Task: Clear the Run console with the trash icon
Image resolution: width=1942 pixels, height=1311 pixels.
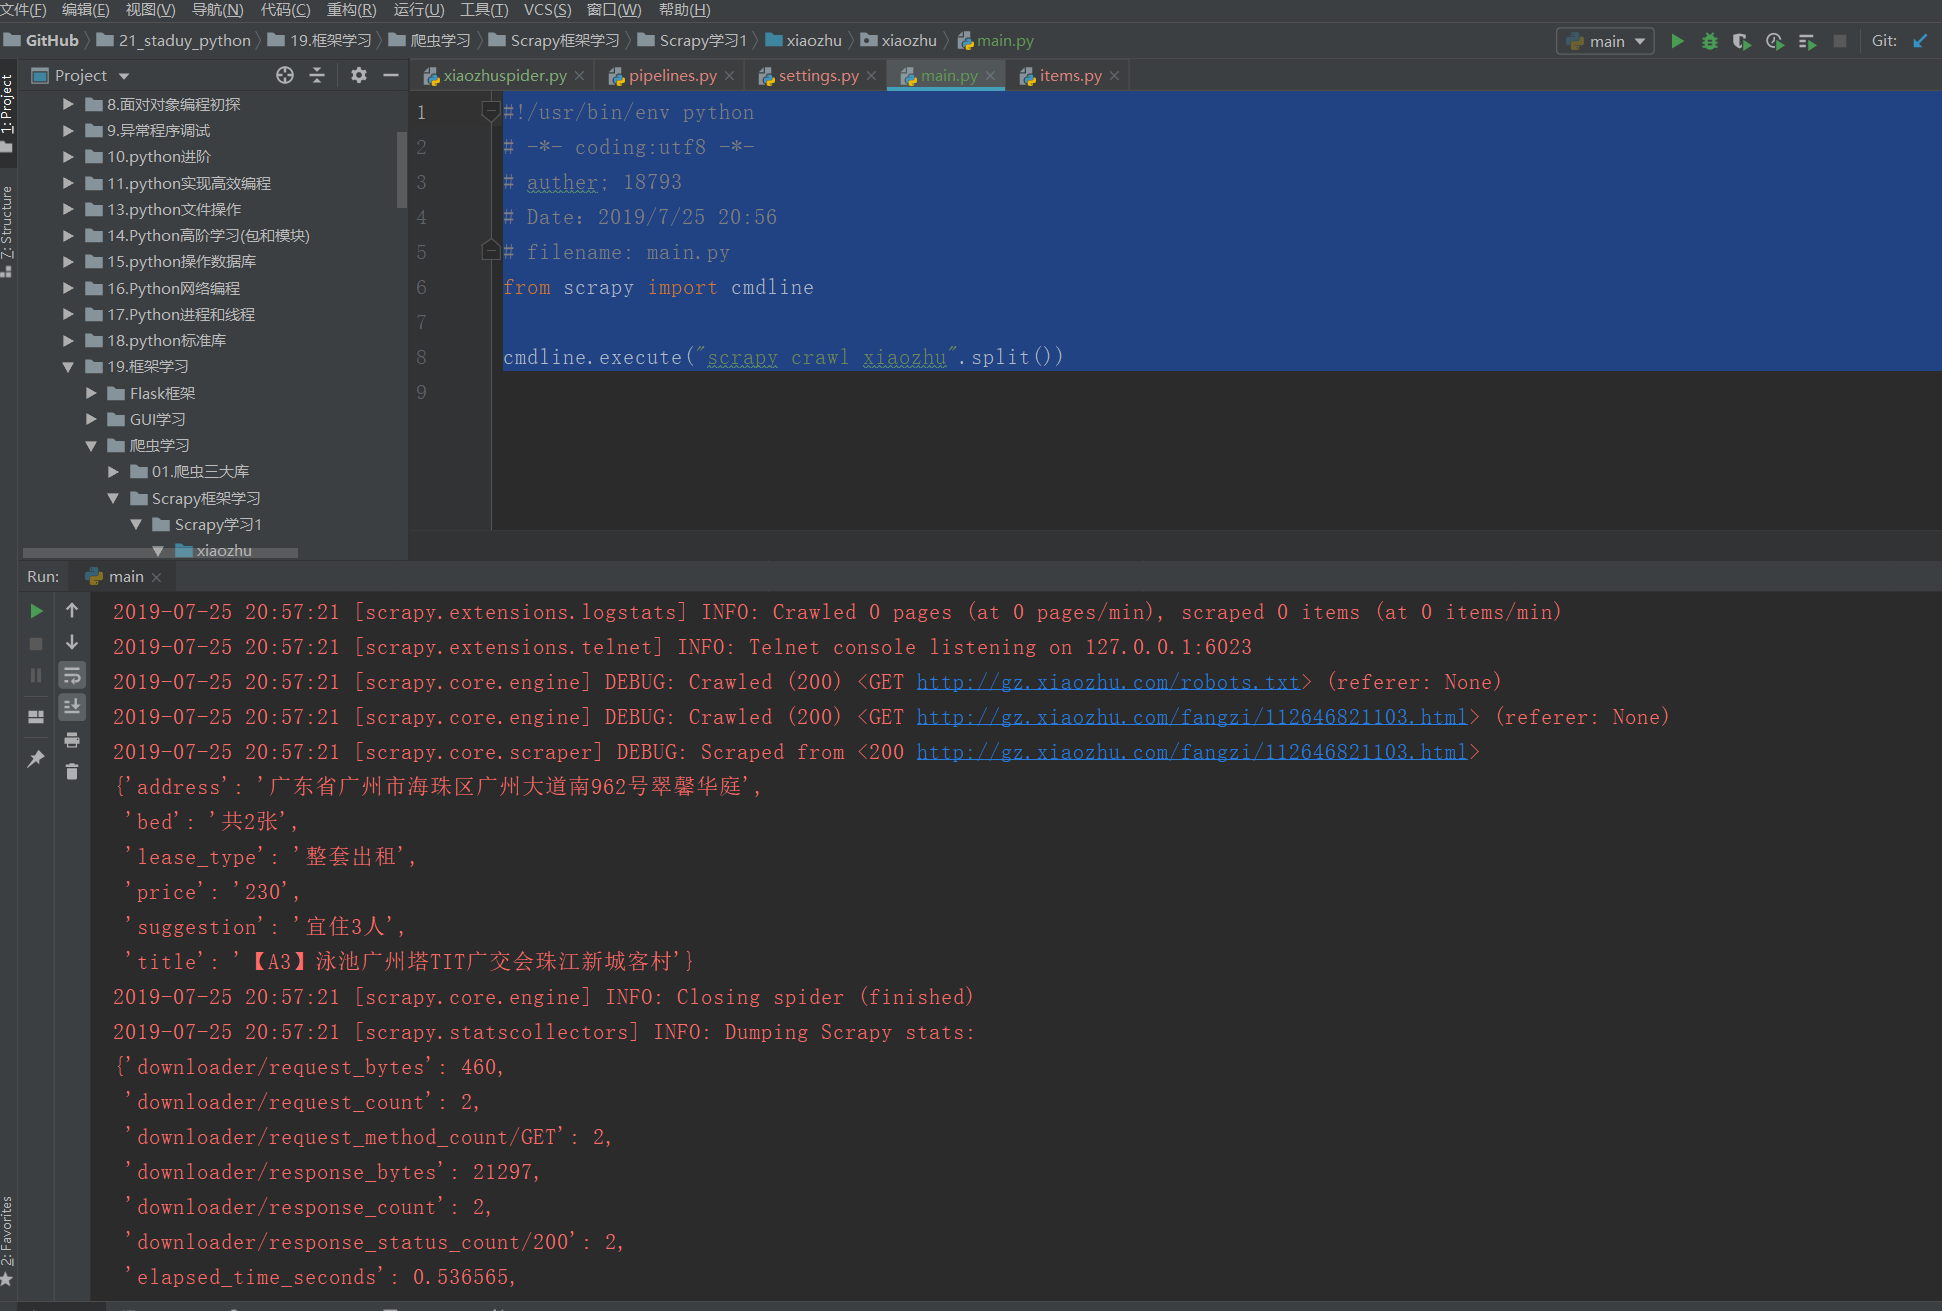Action: pos(72,772)
